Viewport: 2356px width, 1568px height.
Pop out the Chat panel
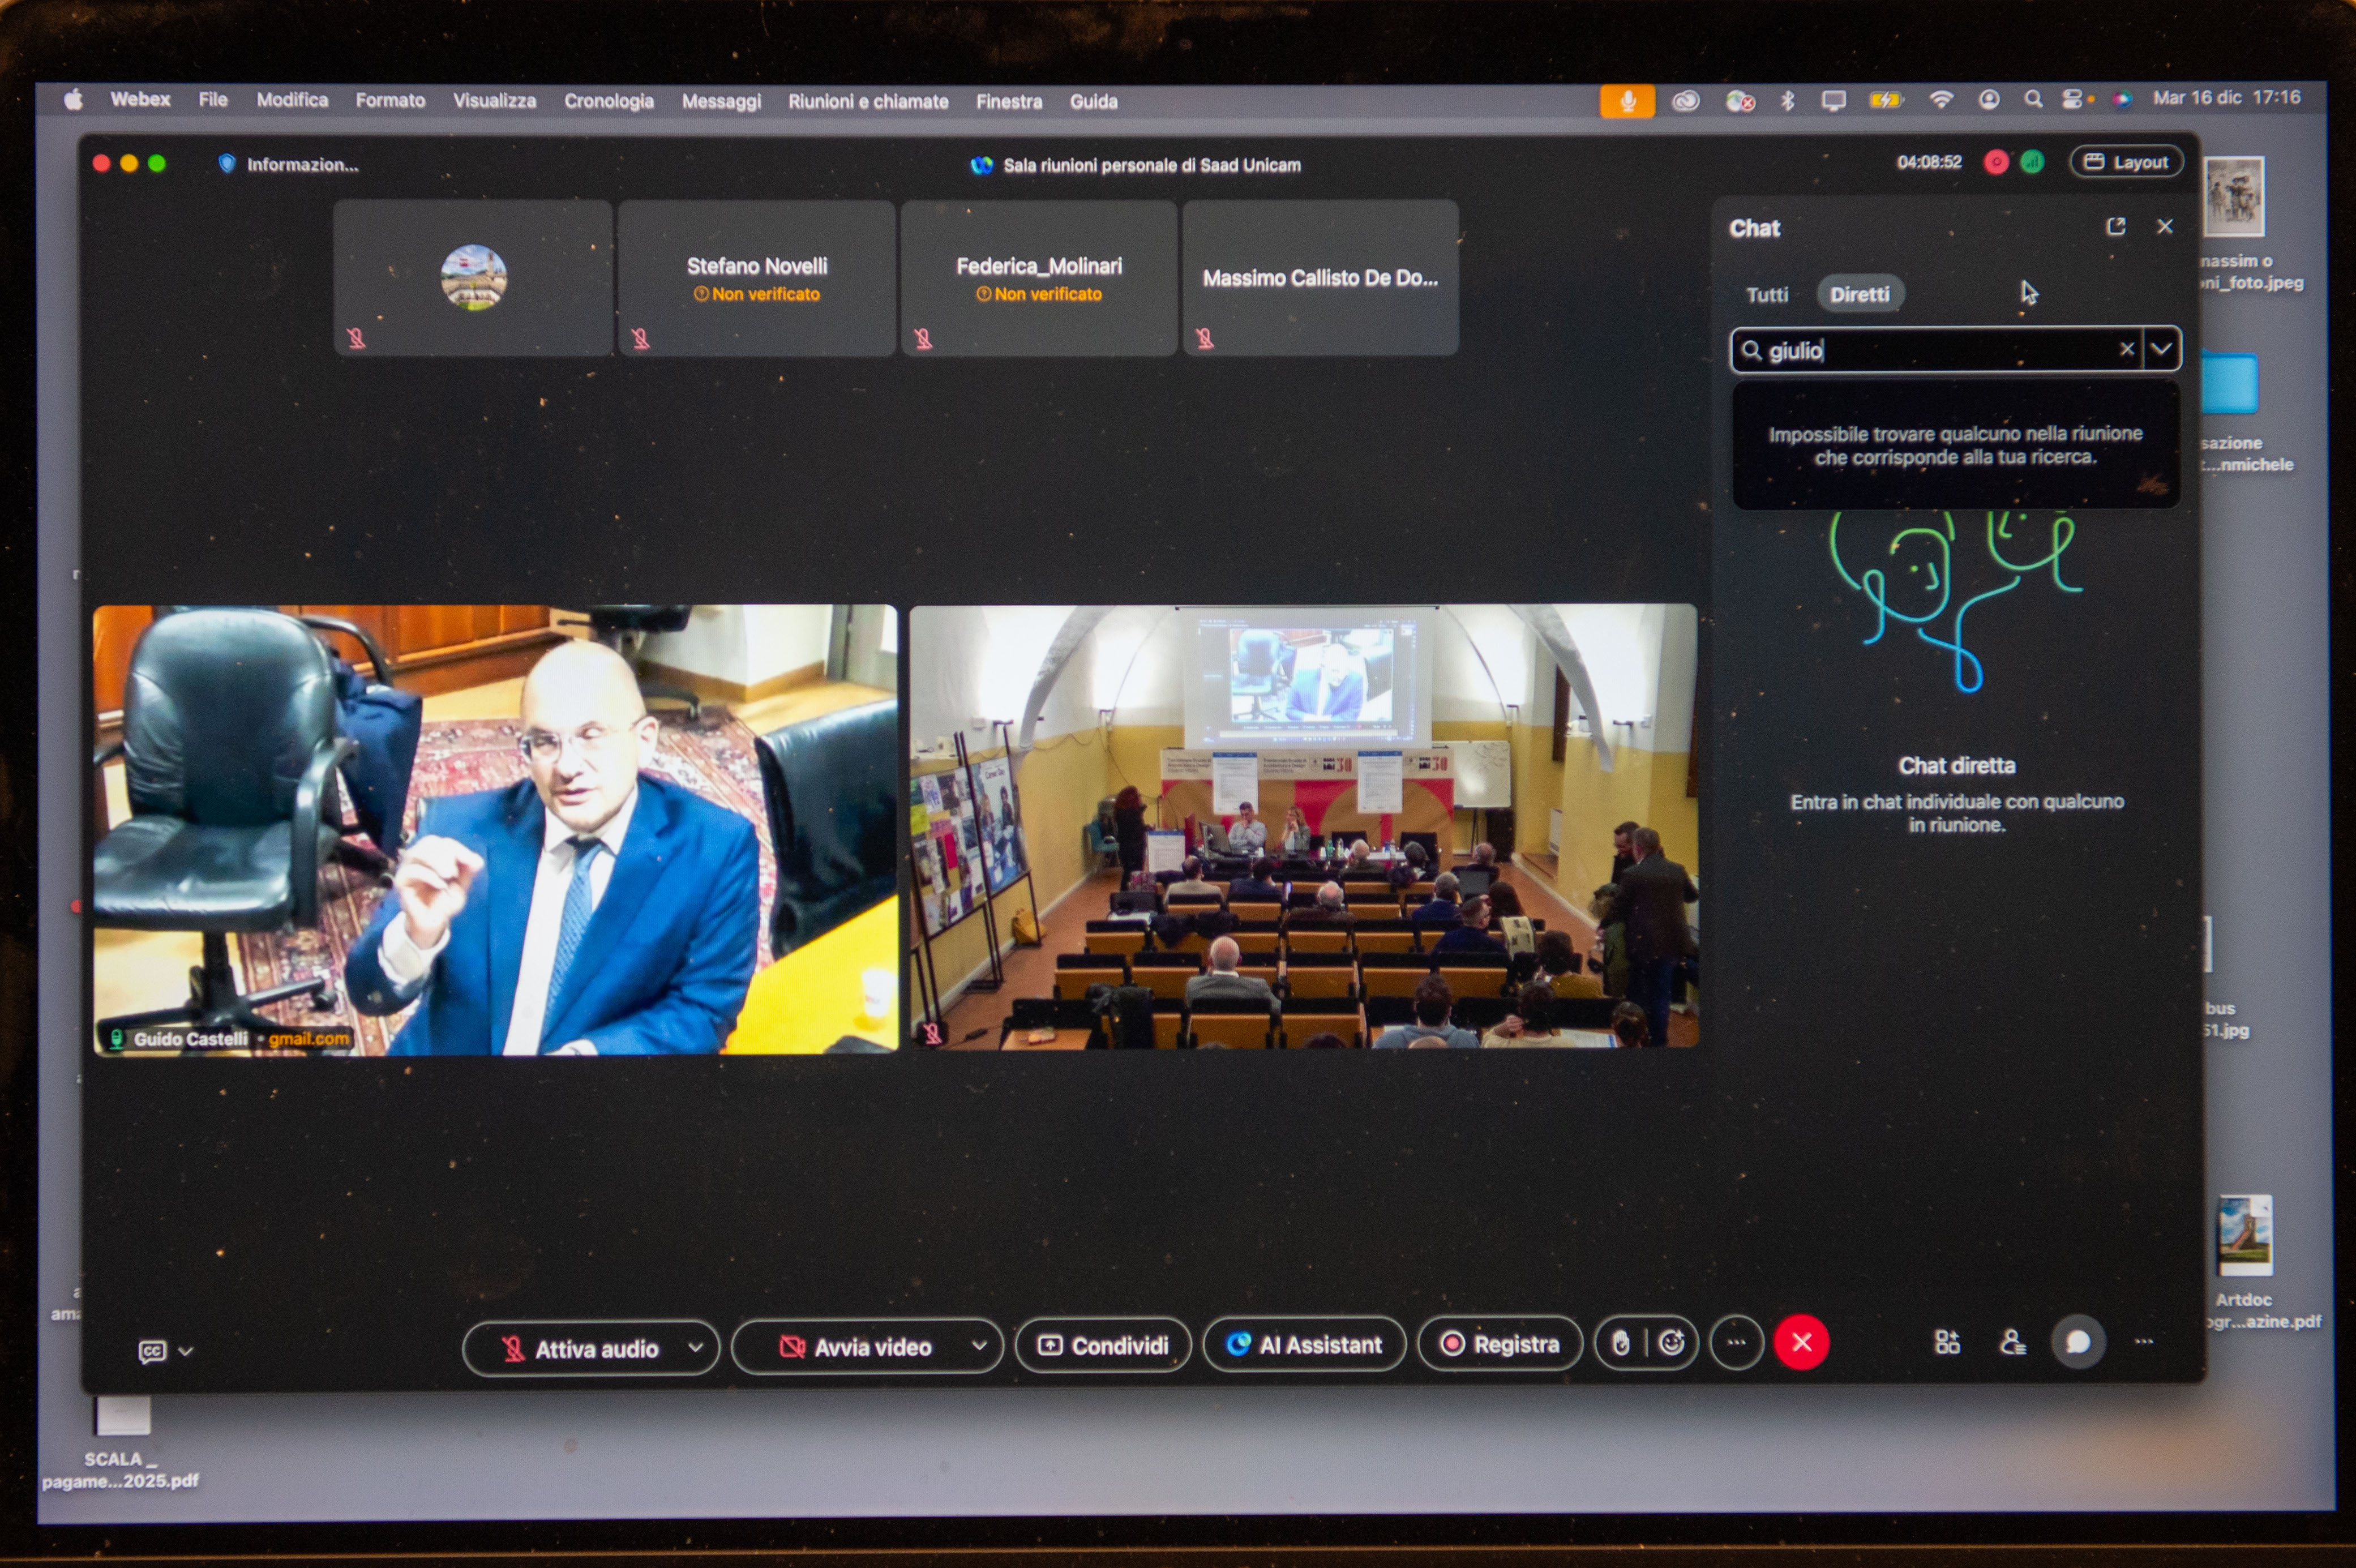2115,227
